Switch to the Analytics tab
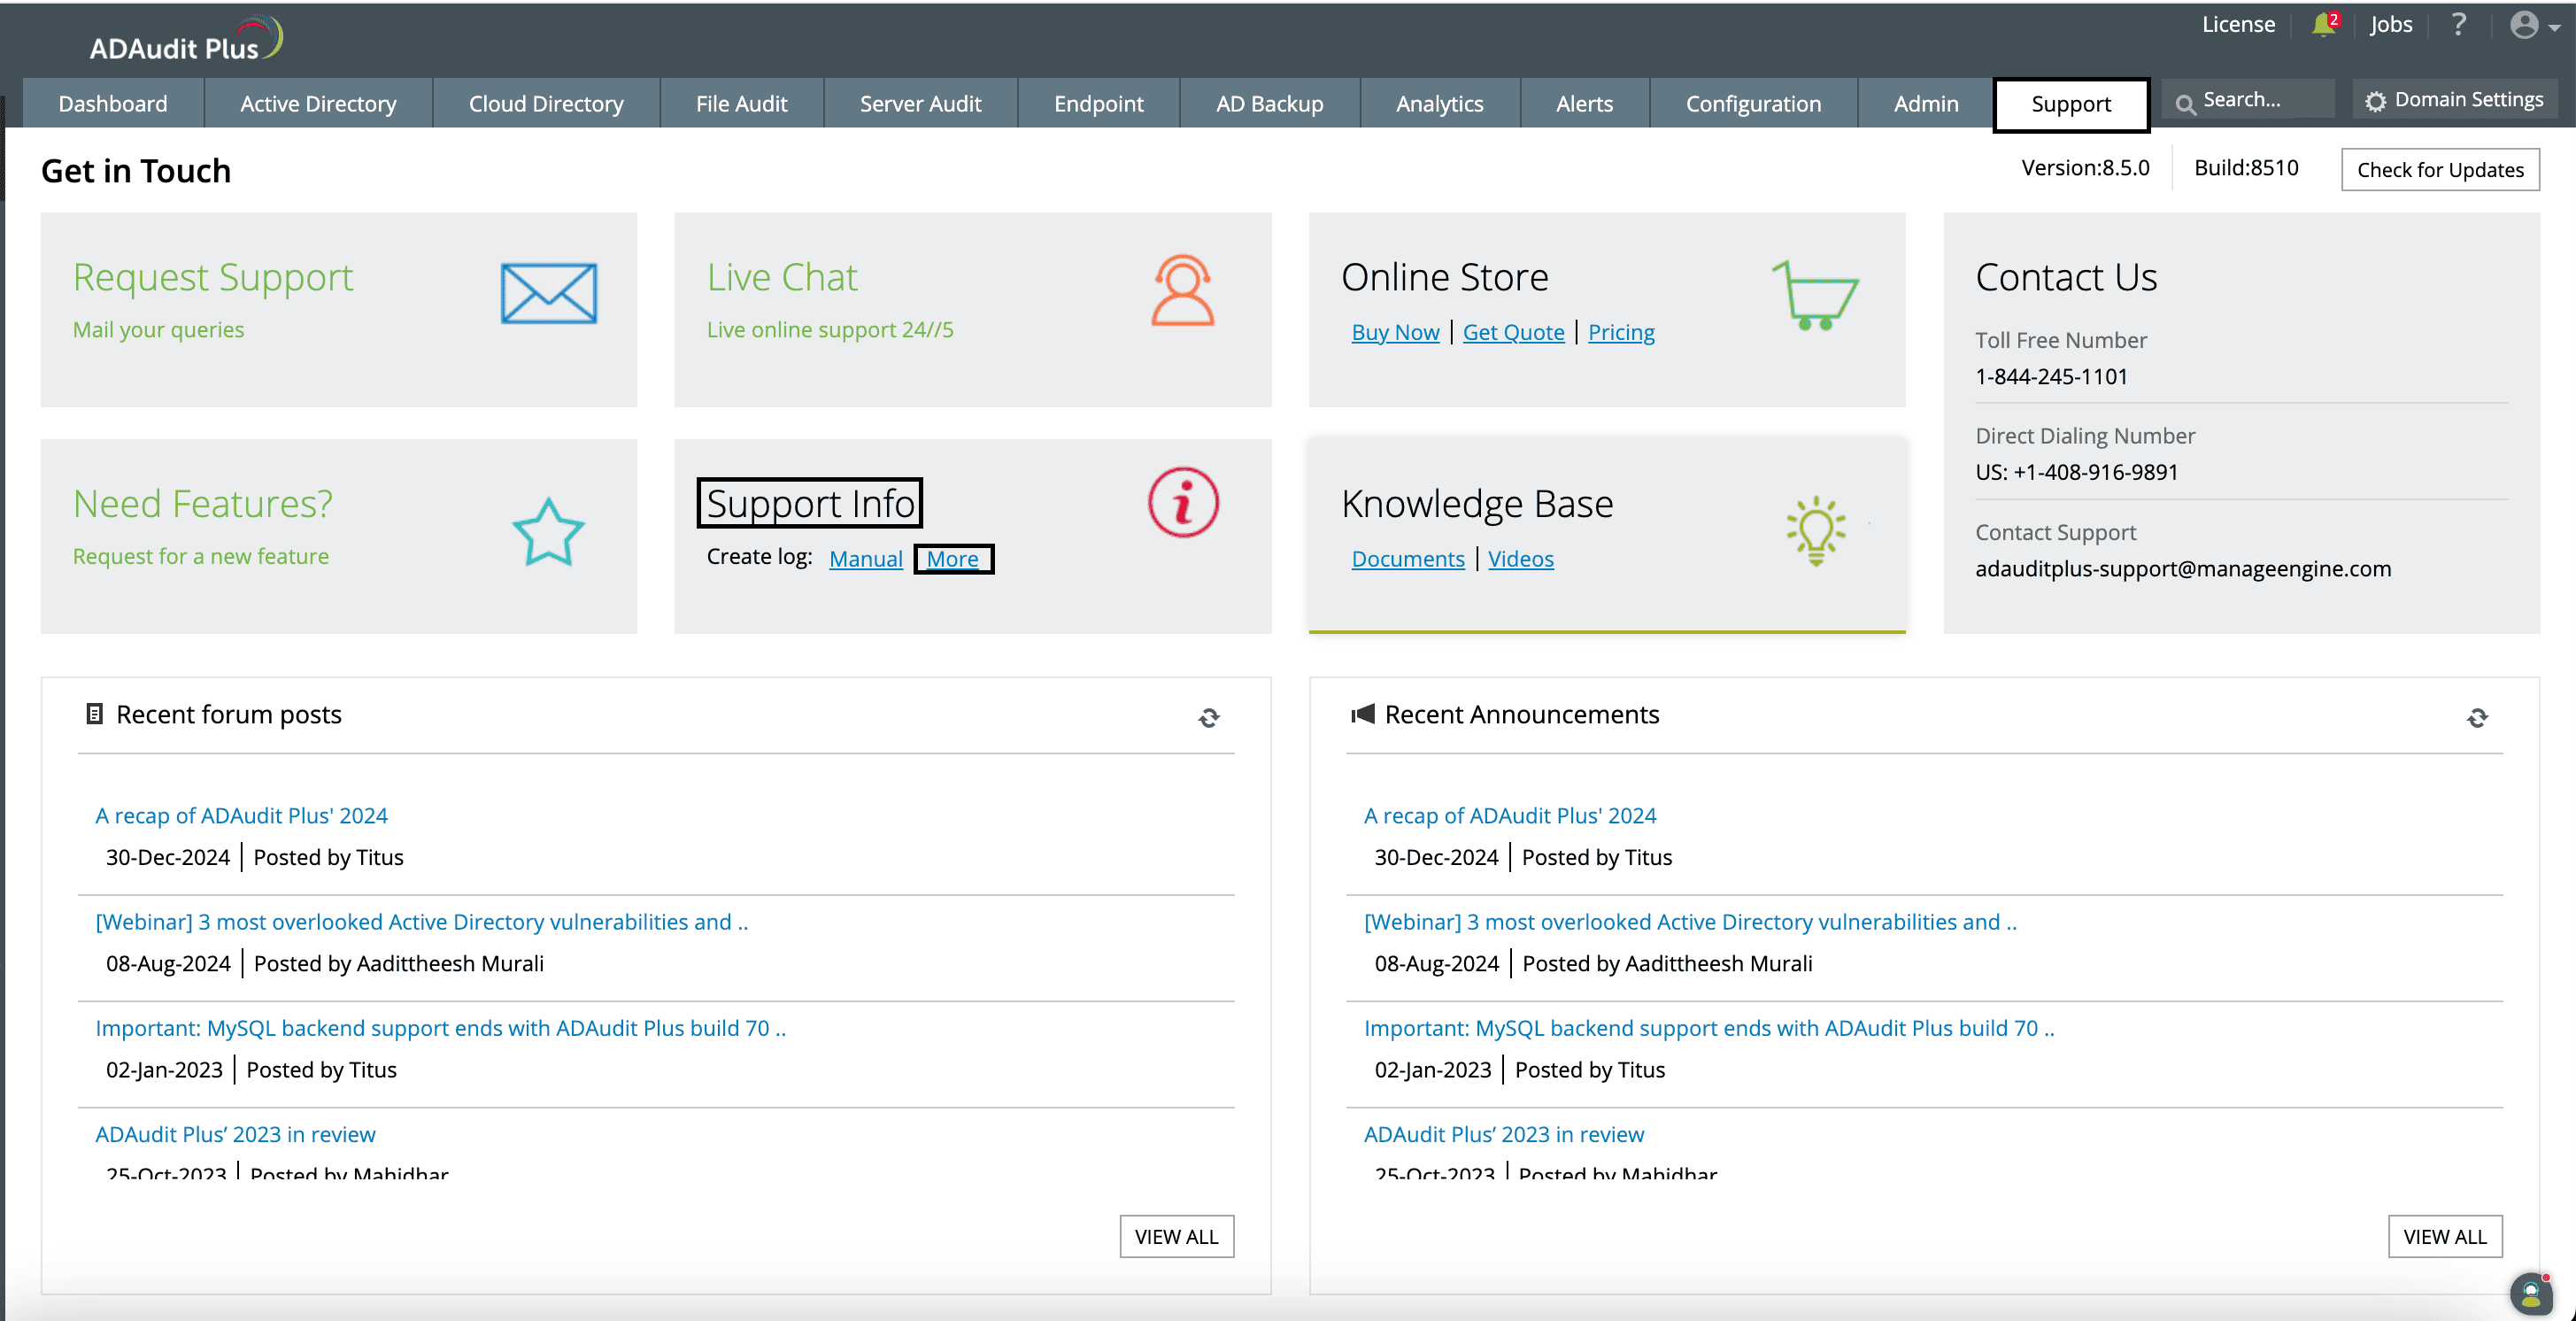The image size is (2576, 1321). [x=1439, y=103]
